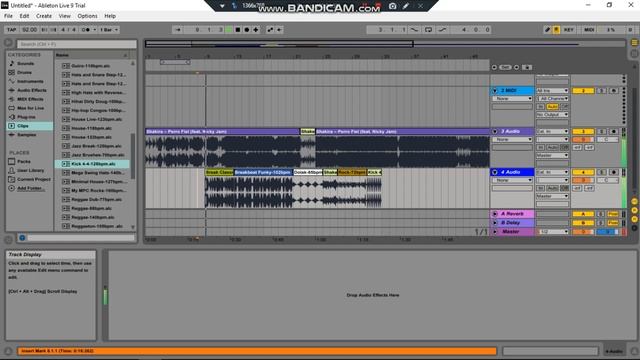The image size is (640, 360).
Task: Open Current Project under Places
Action: 33,179
